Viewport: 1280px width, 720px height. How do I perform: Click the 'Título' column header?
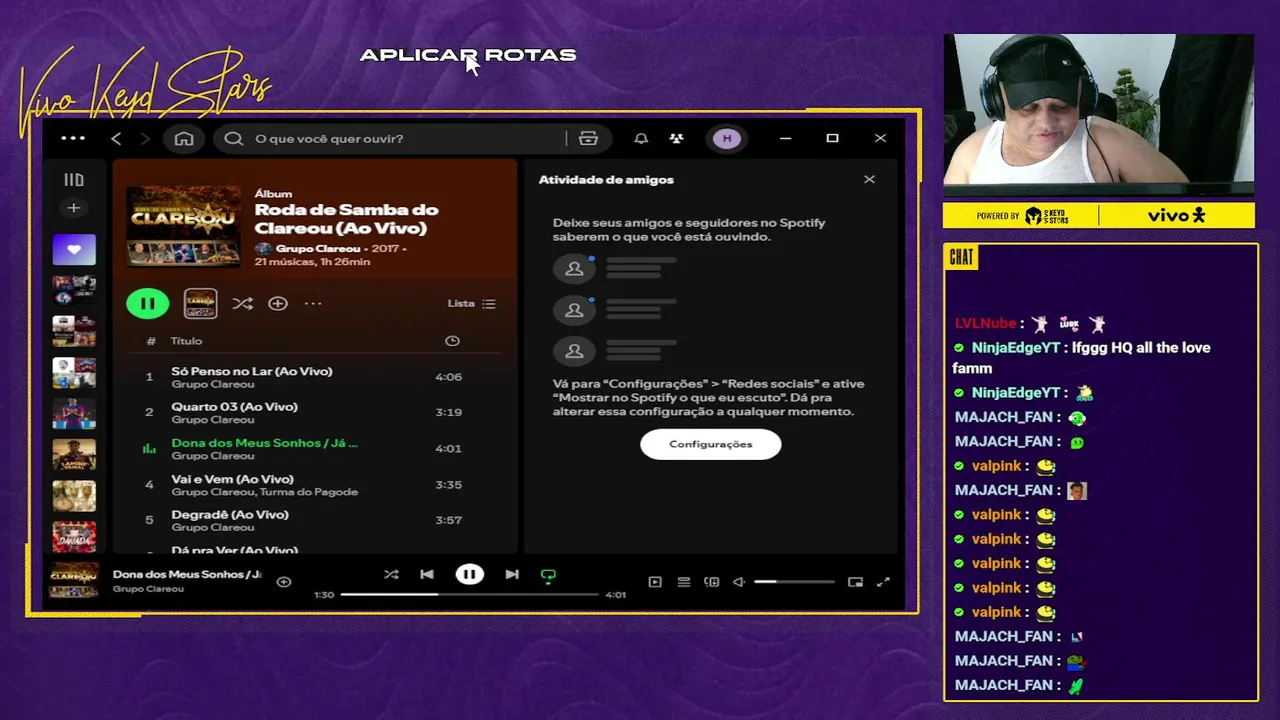tap(186, 341)
